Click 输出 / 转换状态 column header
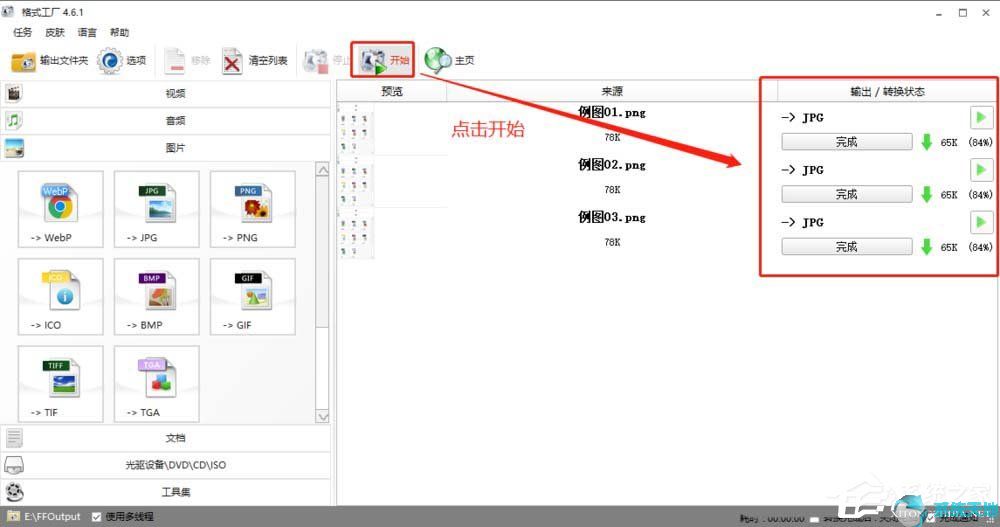The width and height of the screenshot is (1000, 527). [x=887, y=91]
